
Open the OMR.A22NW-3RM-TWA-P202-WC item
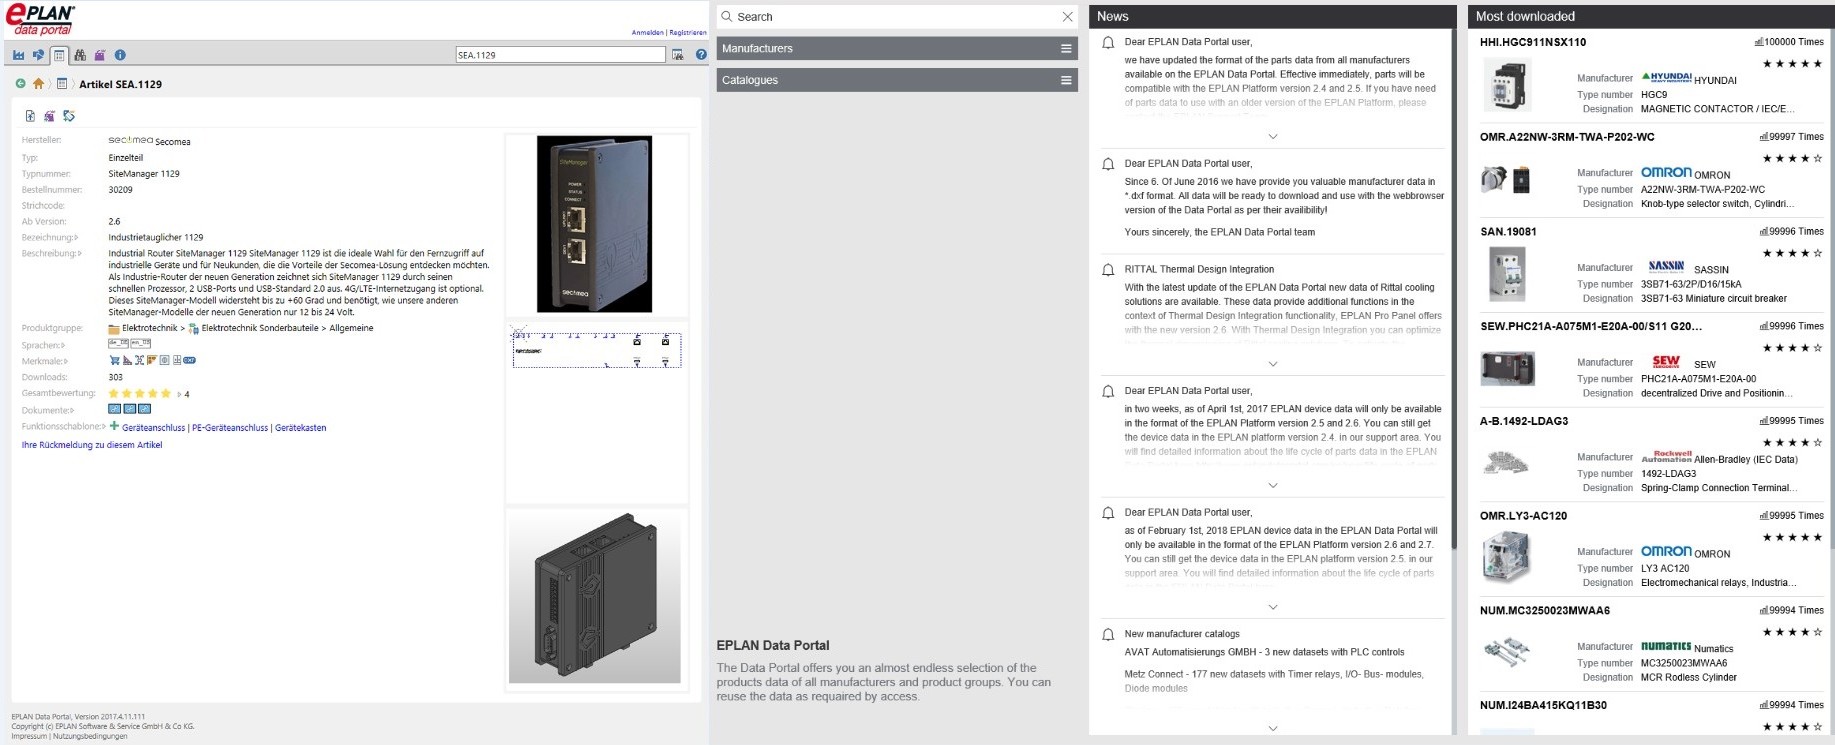1567,137
